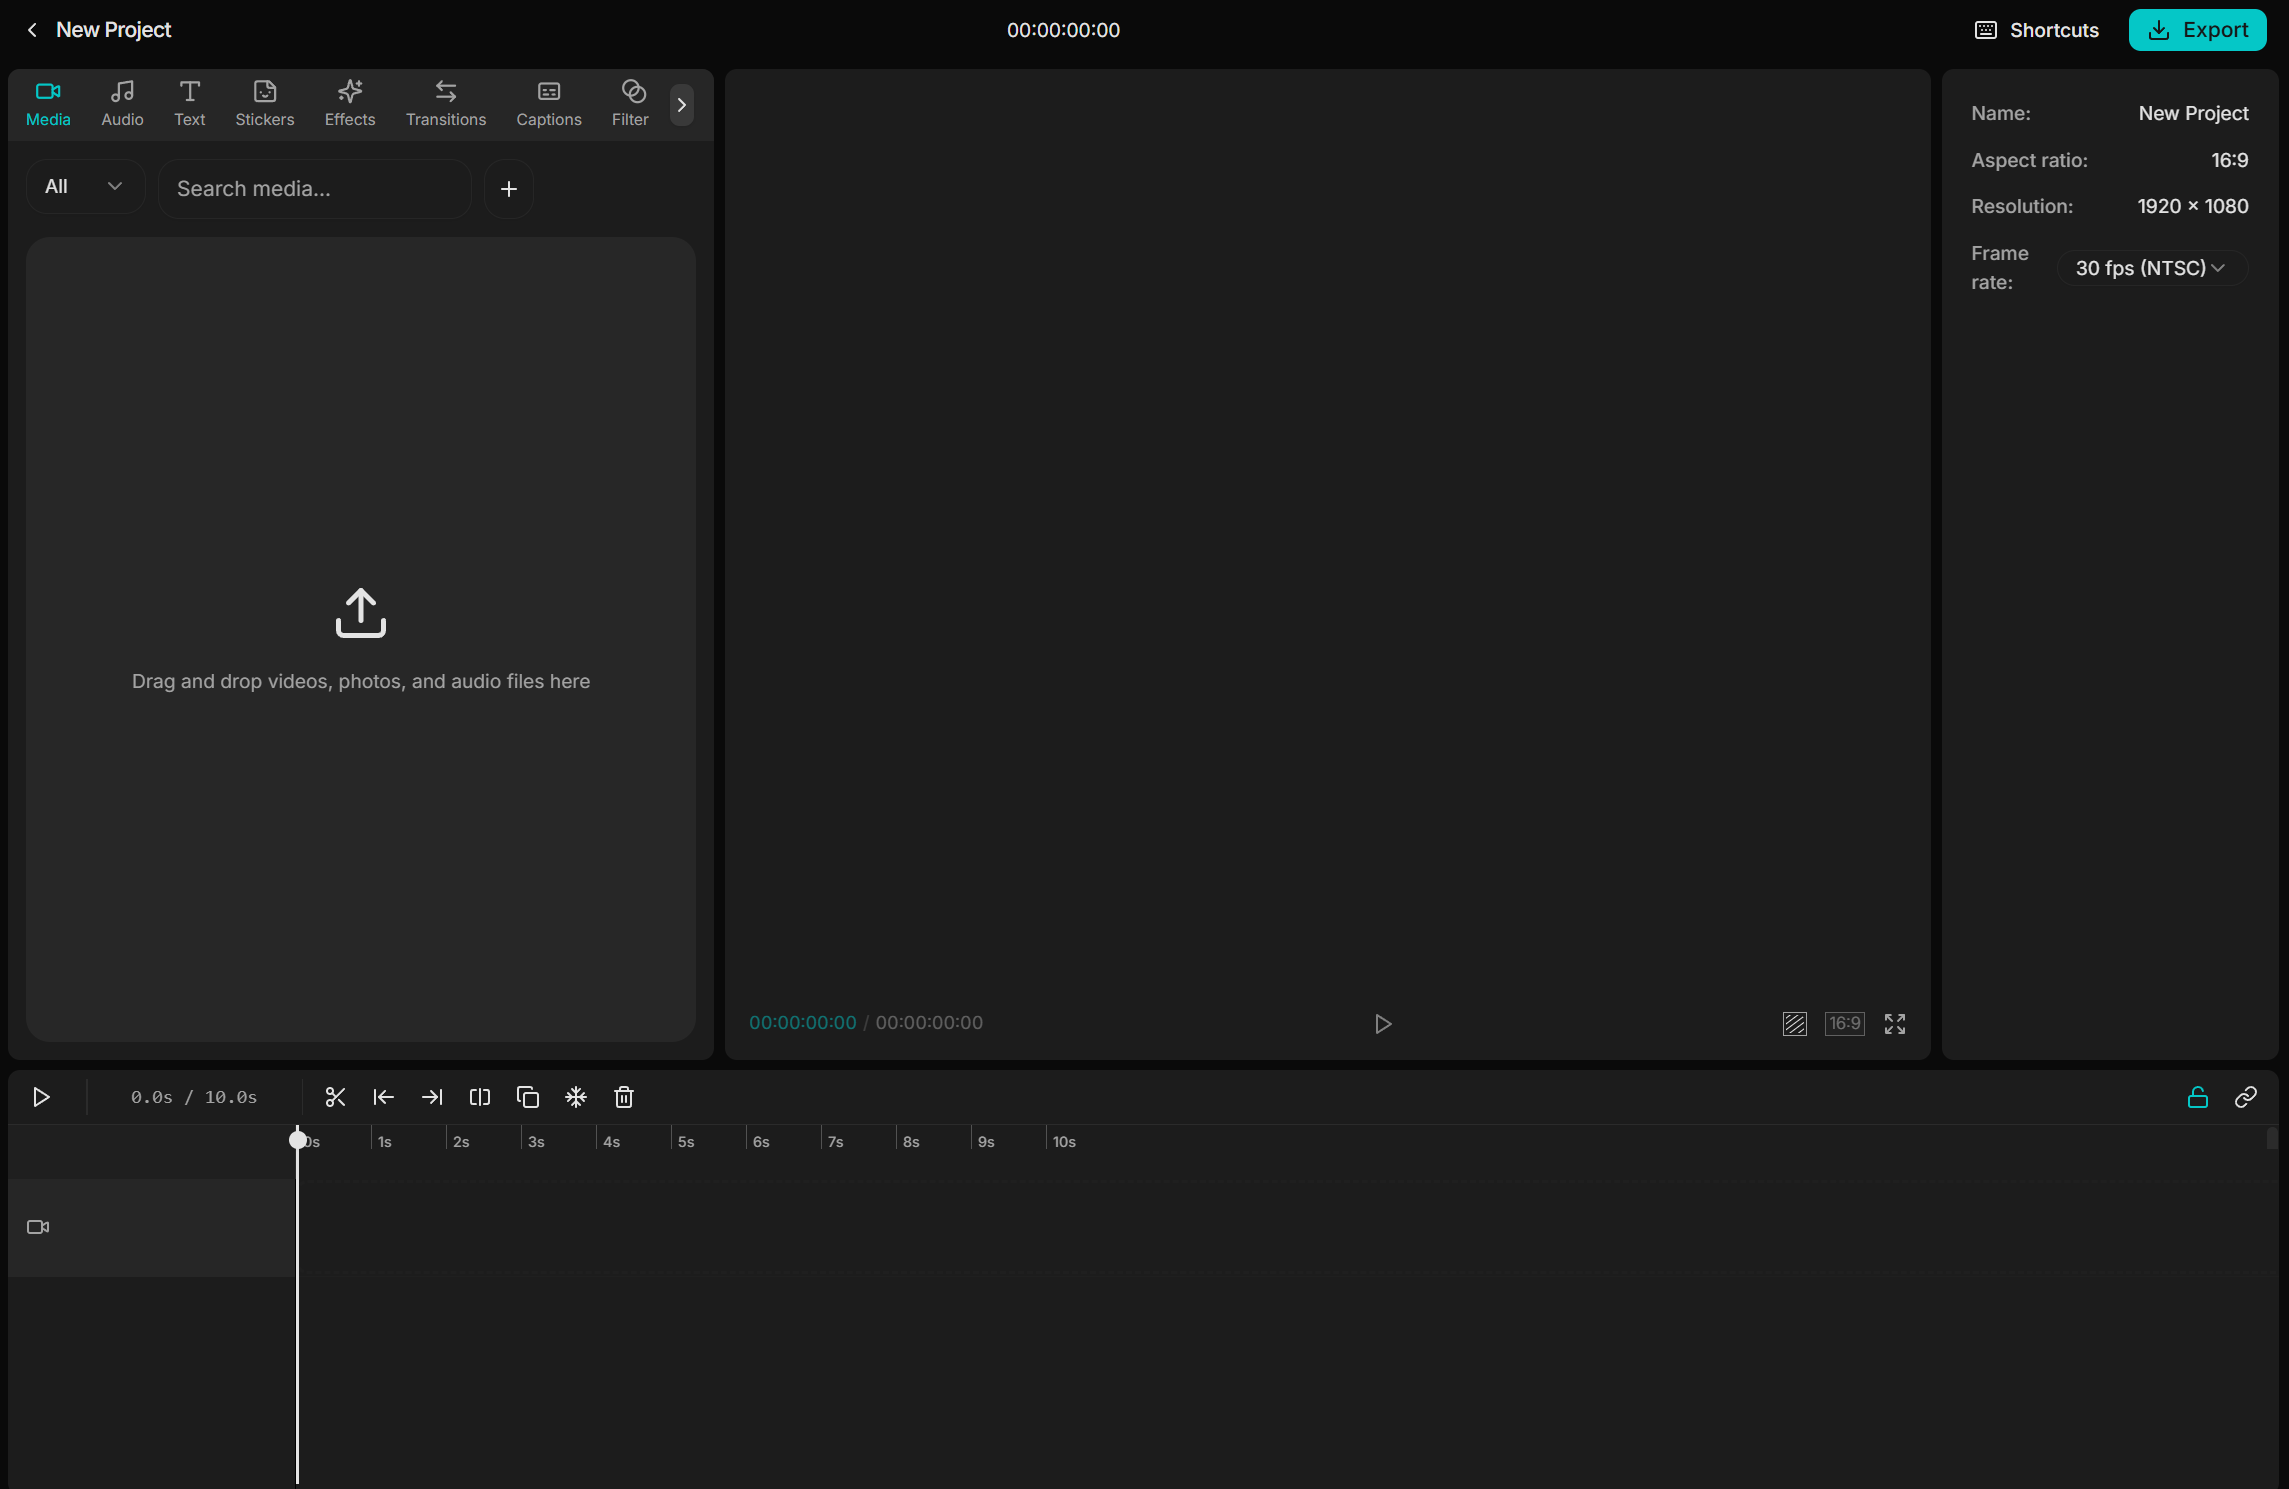This screenshot has height=1489, width=2289.
Task: Start timeline playback
Action: coord(41,1097)
